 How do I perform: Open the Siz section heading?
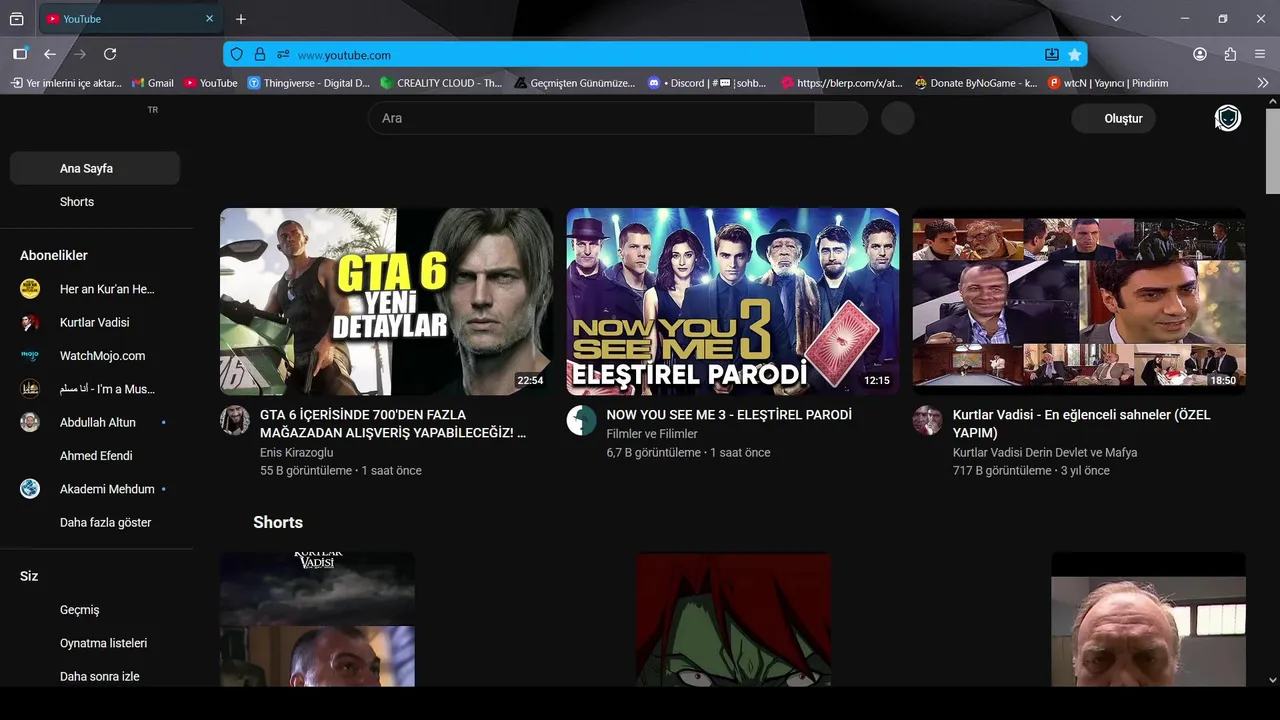pyautogui.click(x=29, y=576)
